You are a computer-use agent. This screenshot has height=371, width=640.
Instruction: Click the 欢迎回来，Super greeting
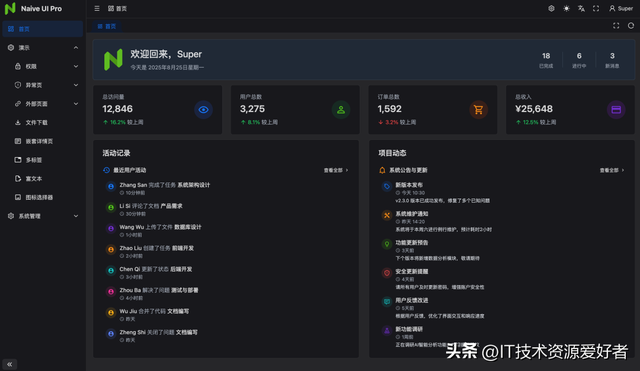point(166,54)
